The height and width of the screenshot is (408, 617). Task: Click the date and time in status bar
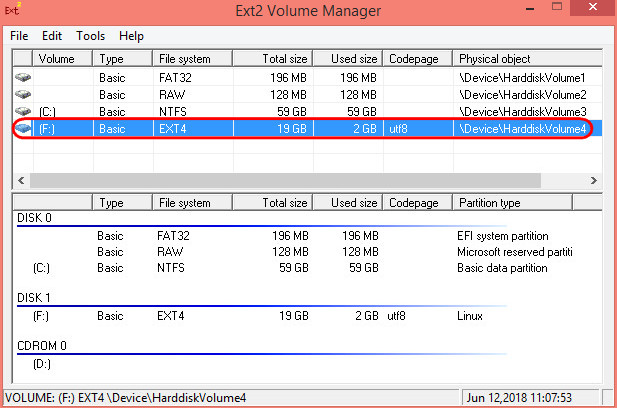519,398
